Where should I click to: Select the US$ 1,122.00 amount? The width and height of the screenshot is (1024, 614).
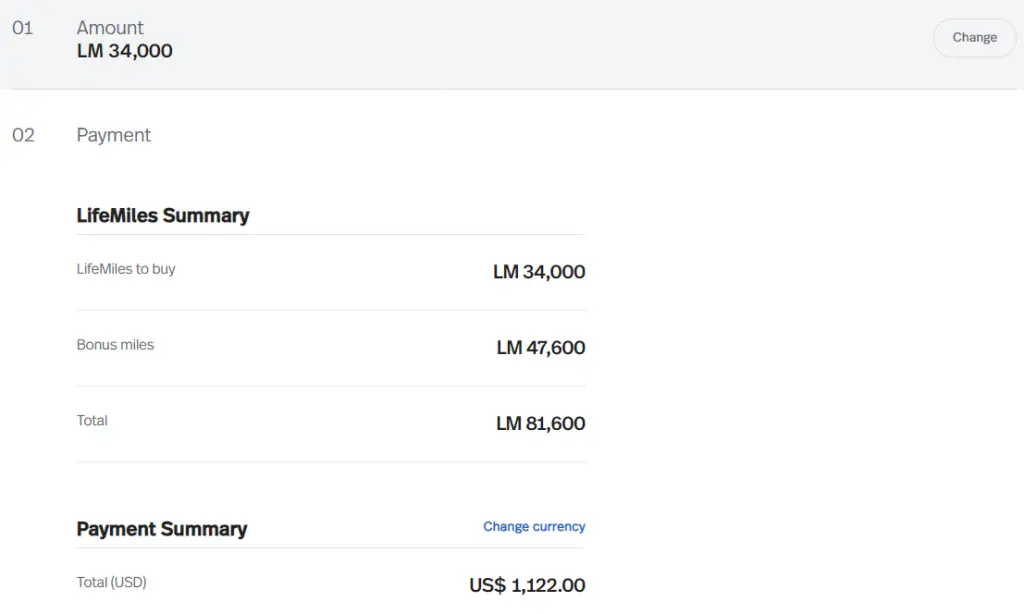pos(527,585)
